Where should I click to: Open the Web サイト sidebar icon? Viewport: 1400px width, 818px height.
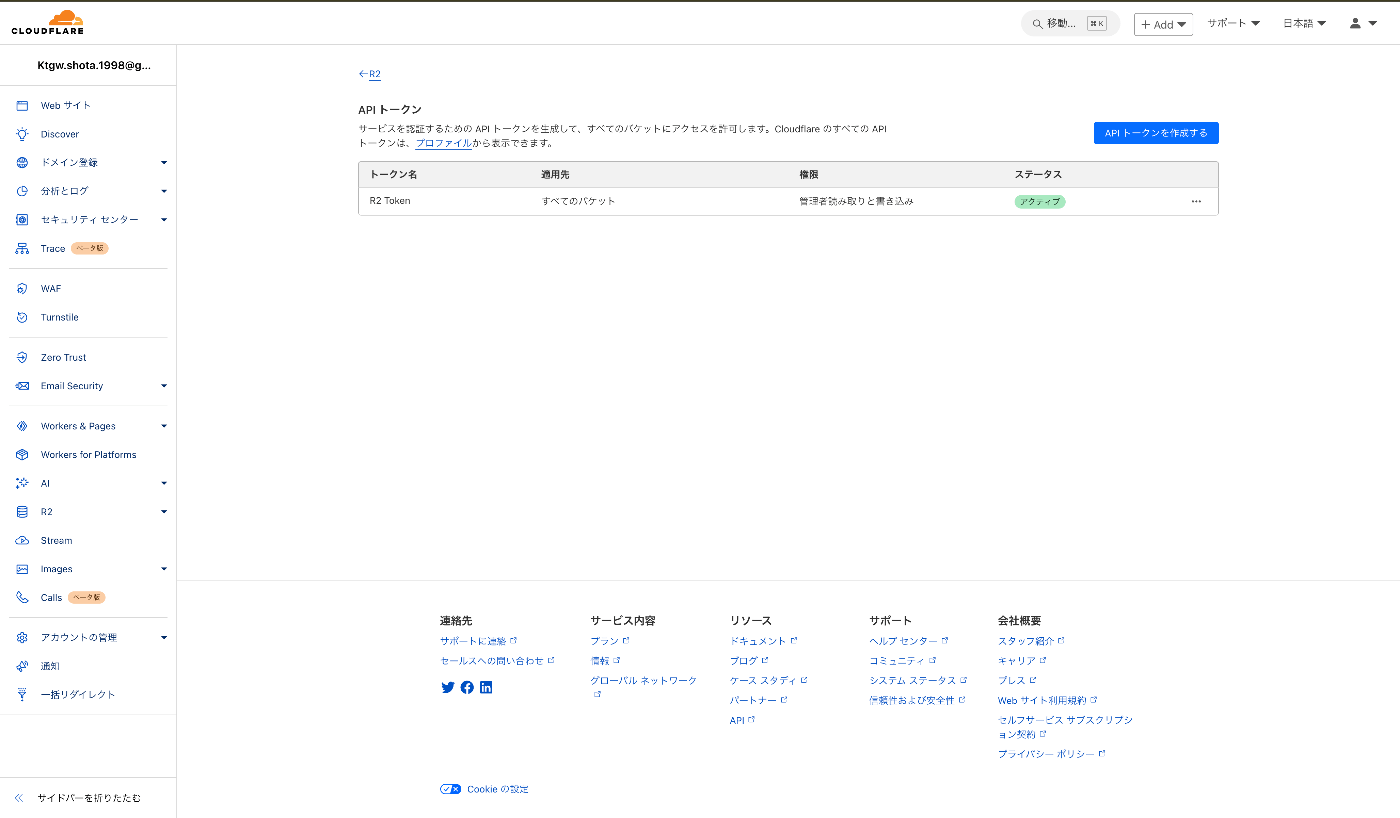point(22,105)
